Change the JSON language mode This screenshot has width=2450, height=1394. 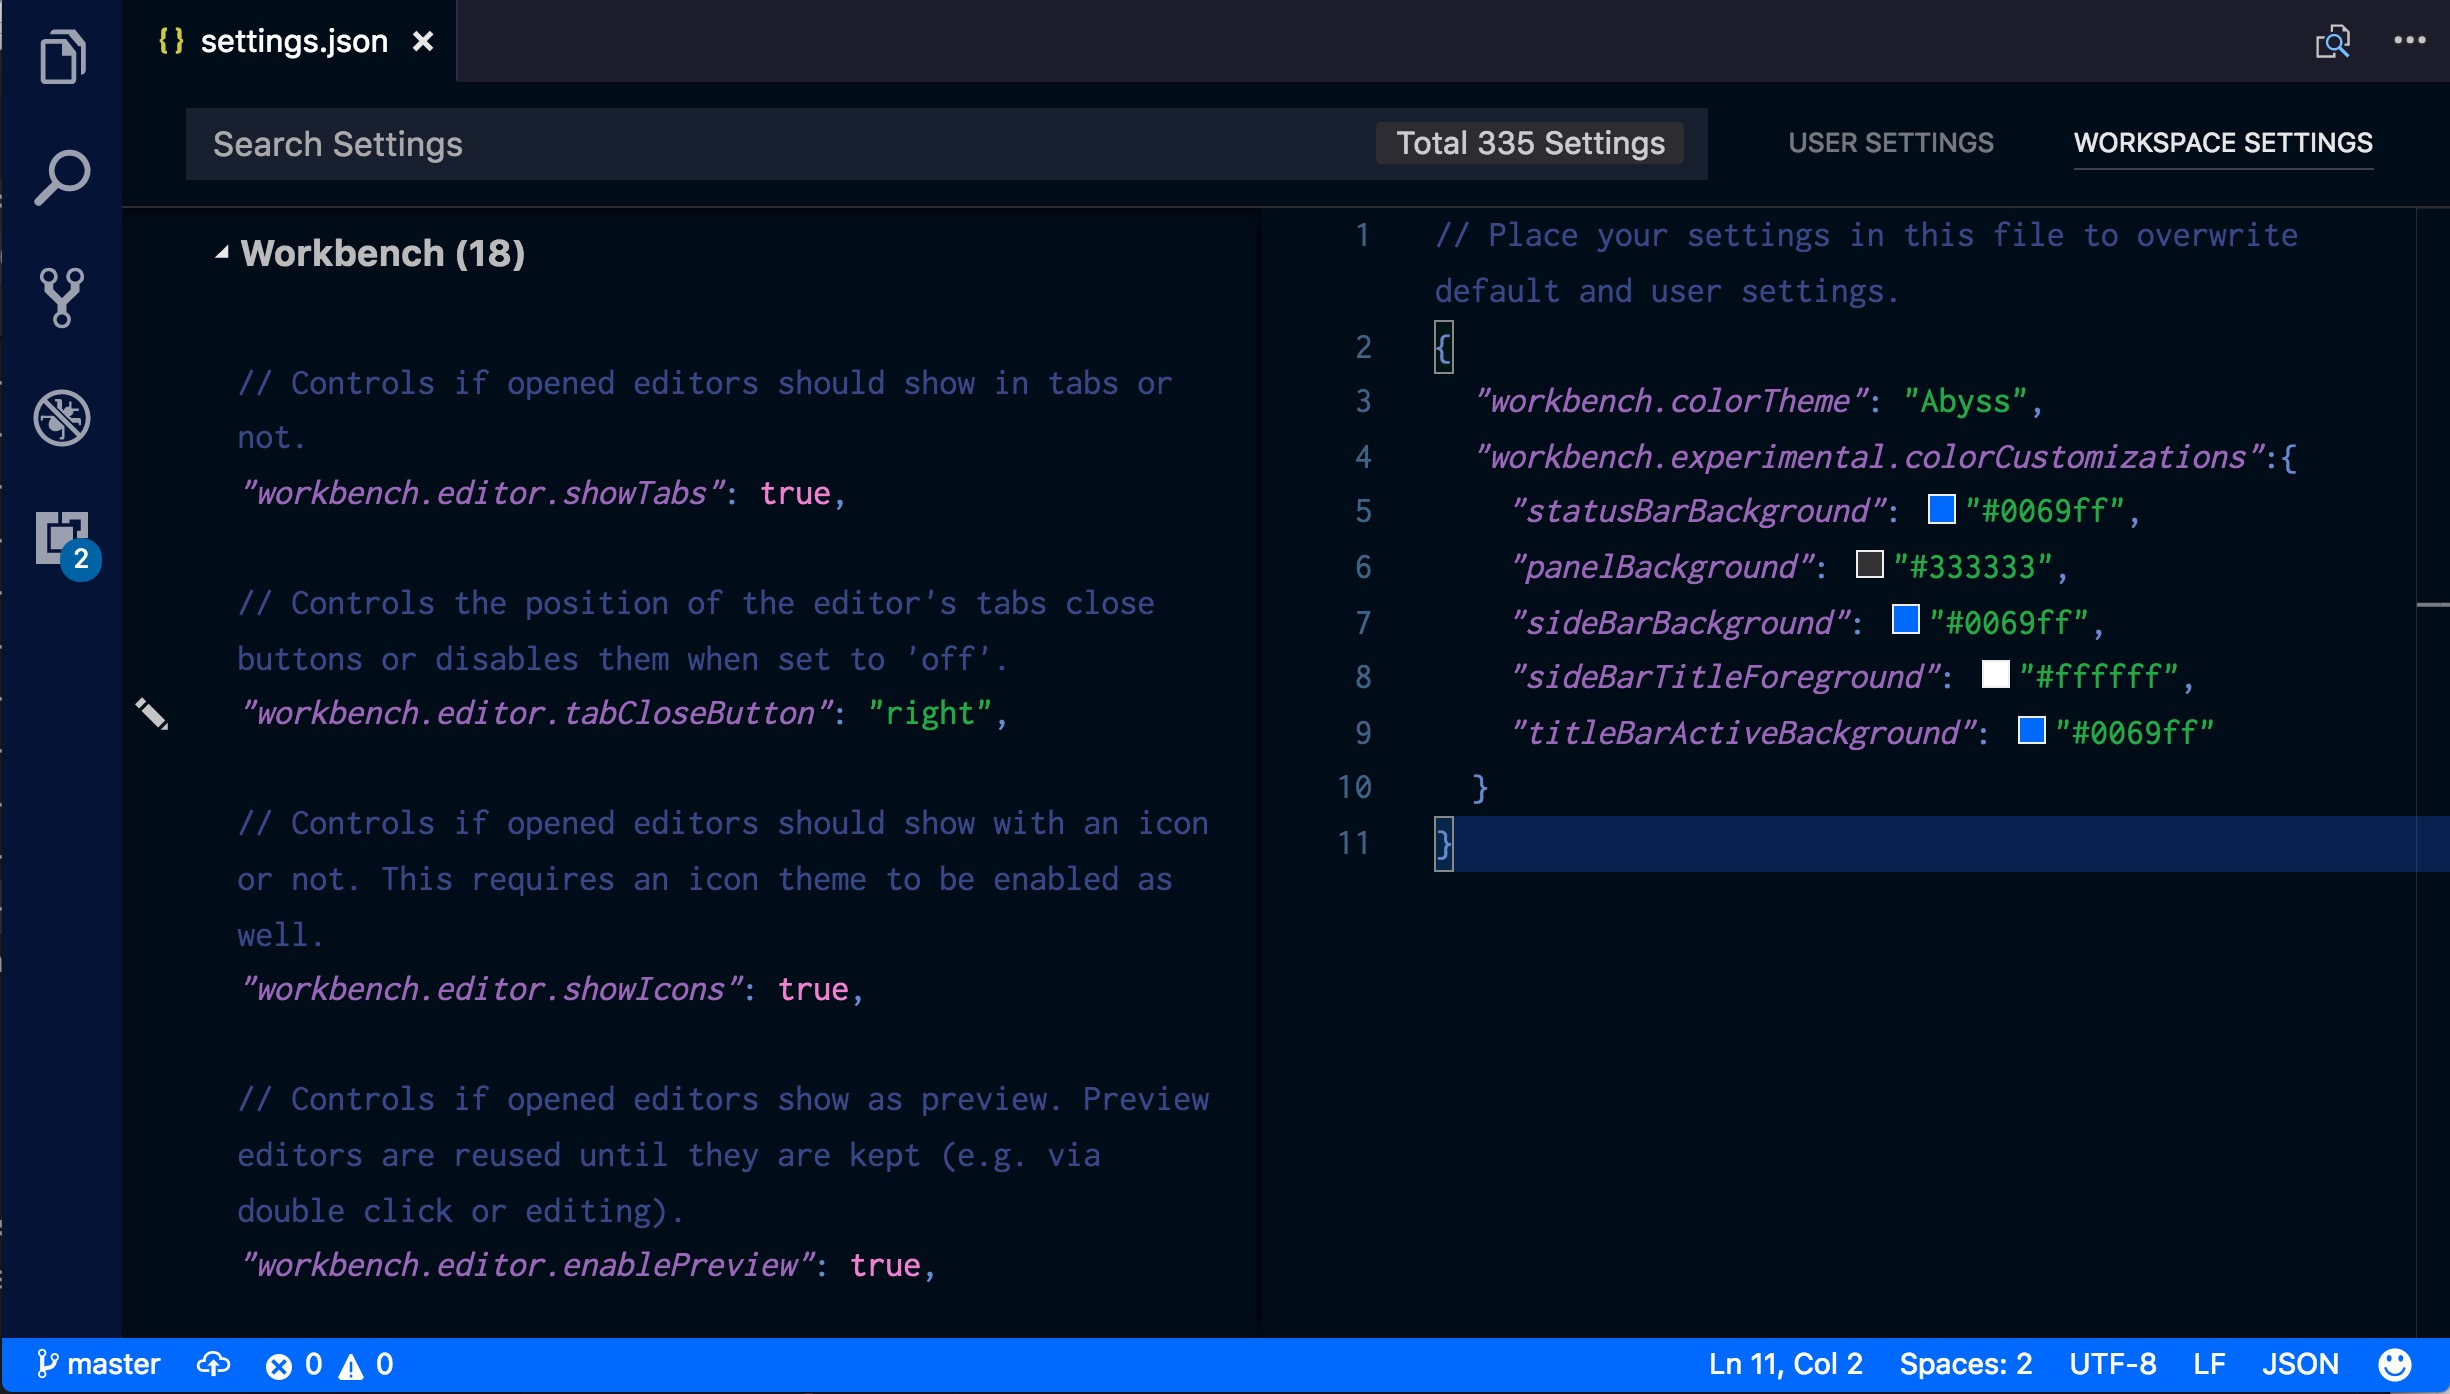[x=2300, y=1364]
